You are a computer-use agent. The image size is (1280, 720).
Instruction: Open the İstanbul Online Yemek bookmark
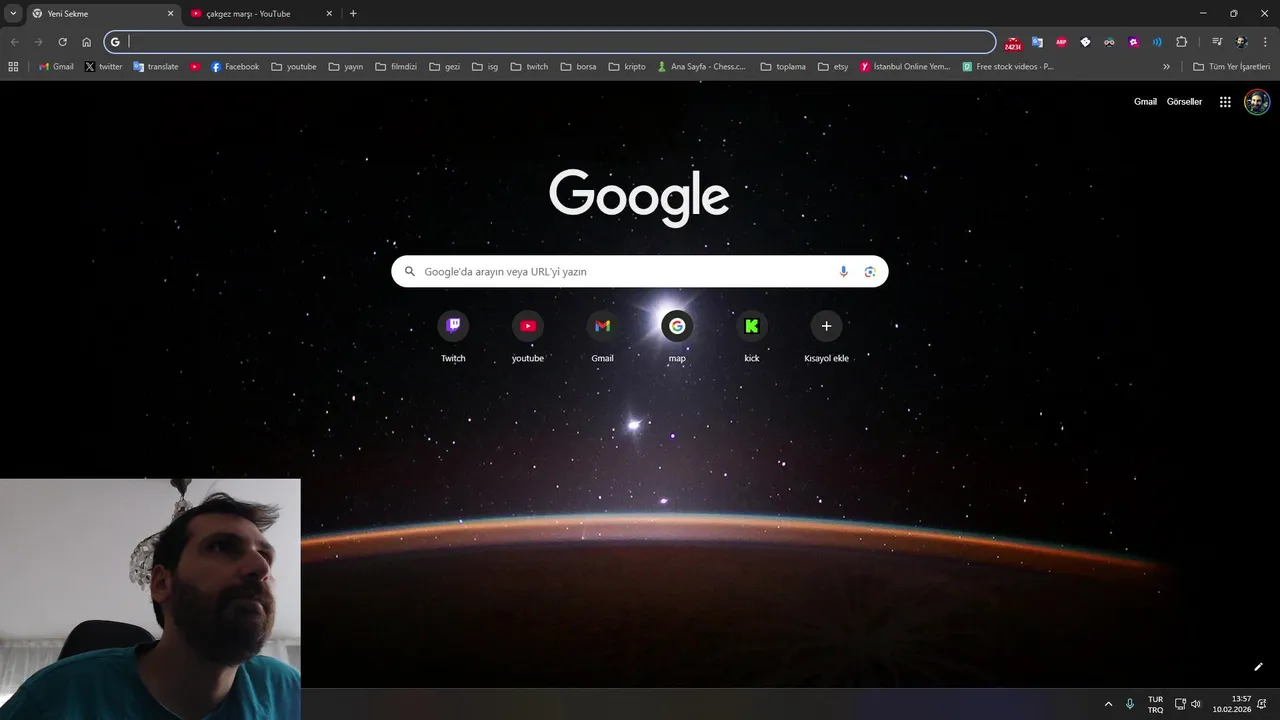coord(905,67)
